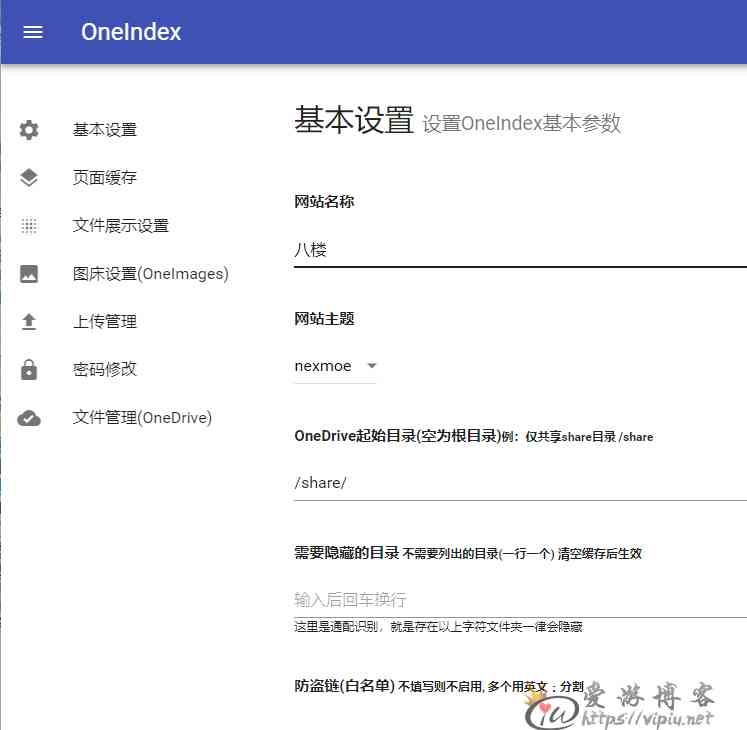Navigate to 上传管理
Viewport: 747px width, 730px height.
point(105,322)
